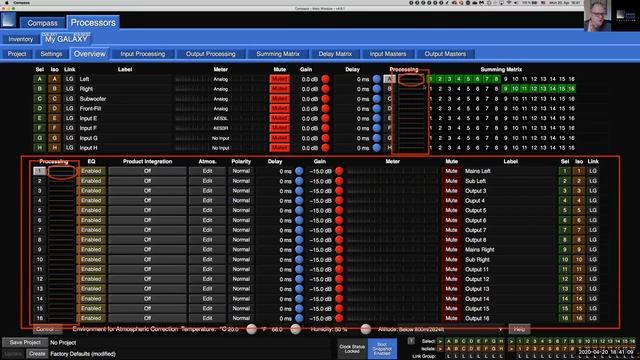Click the Mains Right output label field
640x360 pixels.
click(x=510, y=249)
